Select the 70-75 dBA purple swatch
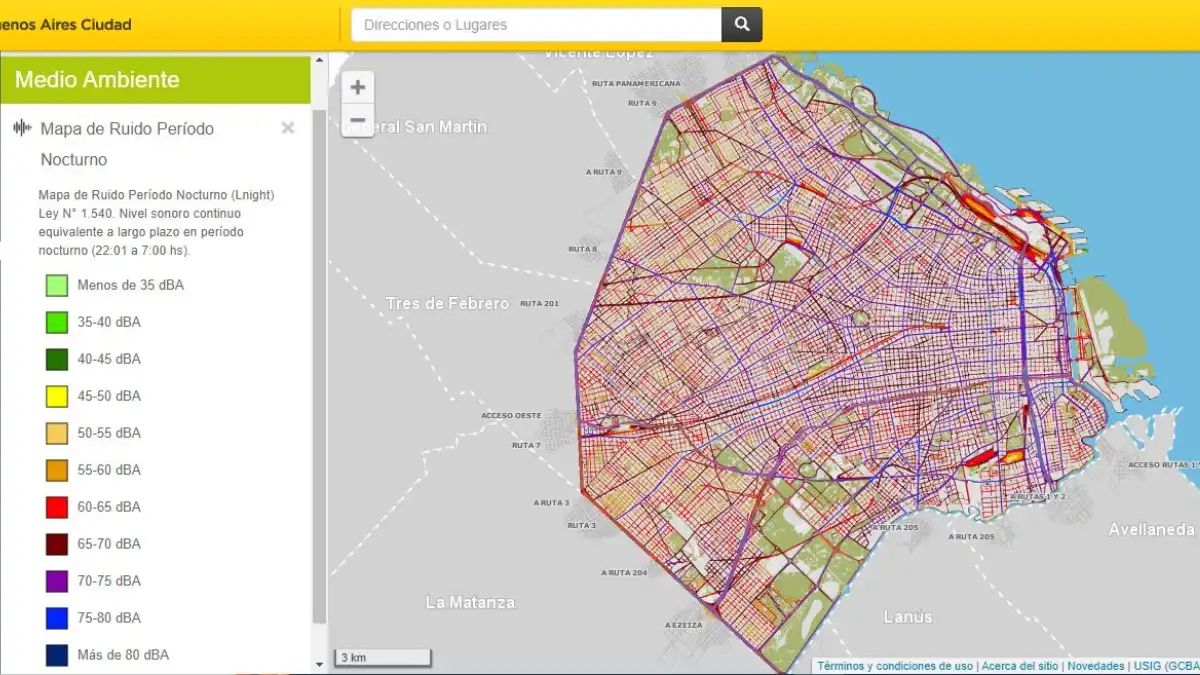1200x675 pixels. (x=57, y=581)
